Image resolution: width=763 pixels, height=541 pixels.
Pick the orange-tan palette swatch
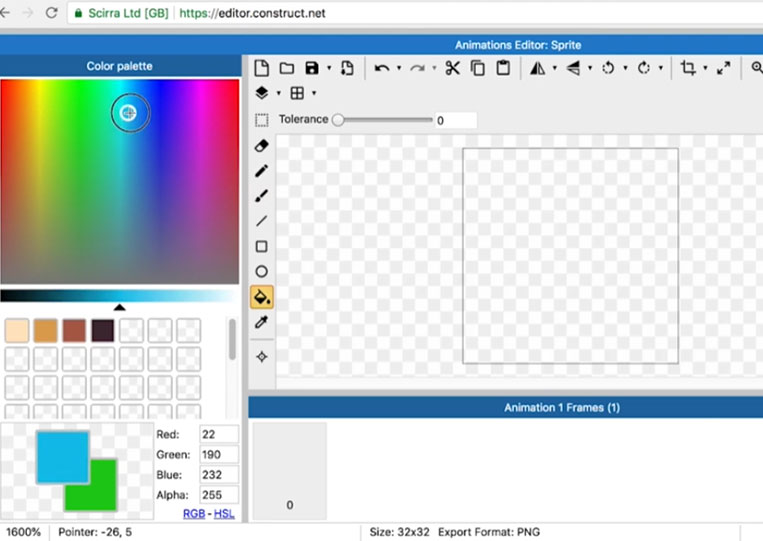click(x=46, y=331)
